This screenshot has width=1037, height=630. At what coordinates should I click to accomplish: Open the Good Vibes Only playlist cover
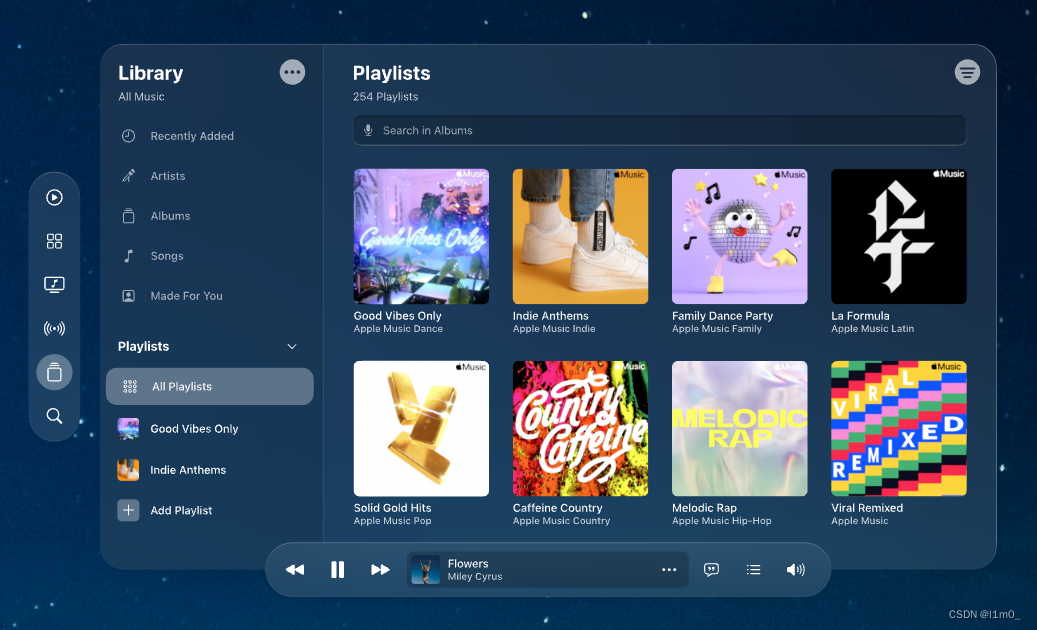(421, 236)
